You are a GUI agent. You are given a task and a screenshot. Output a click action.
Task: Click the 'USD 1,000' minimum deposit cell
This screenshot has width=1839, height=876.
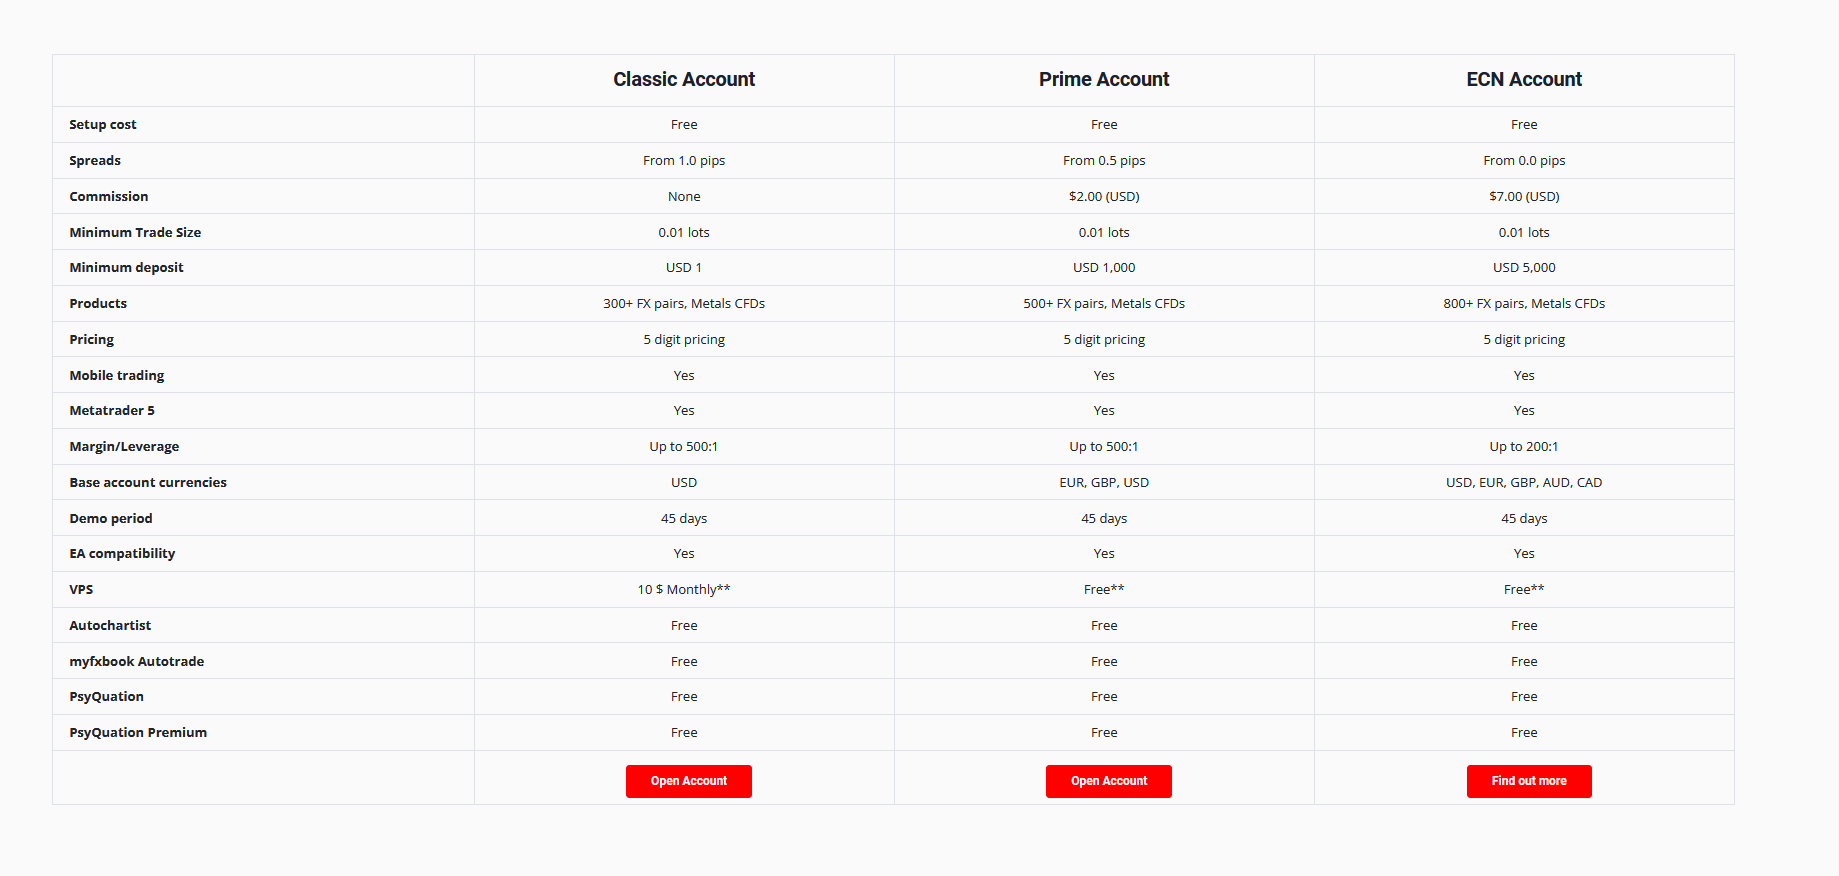point(1104,267)
